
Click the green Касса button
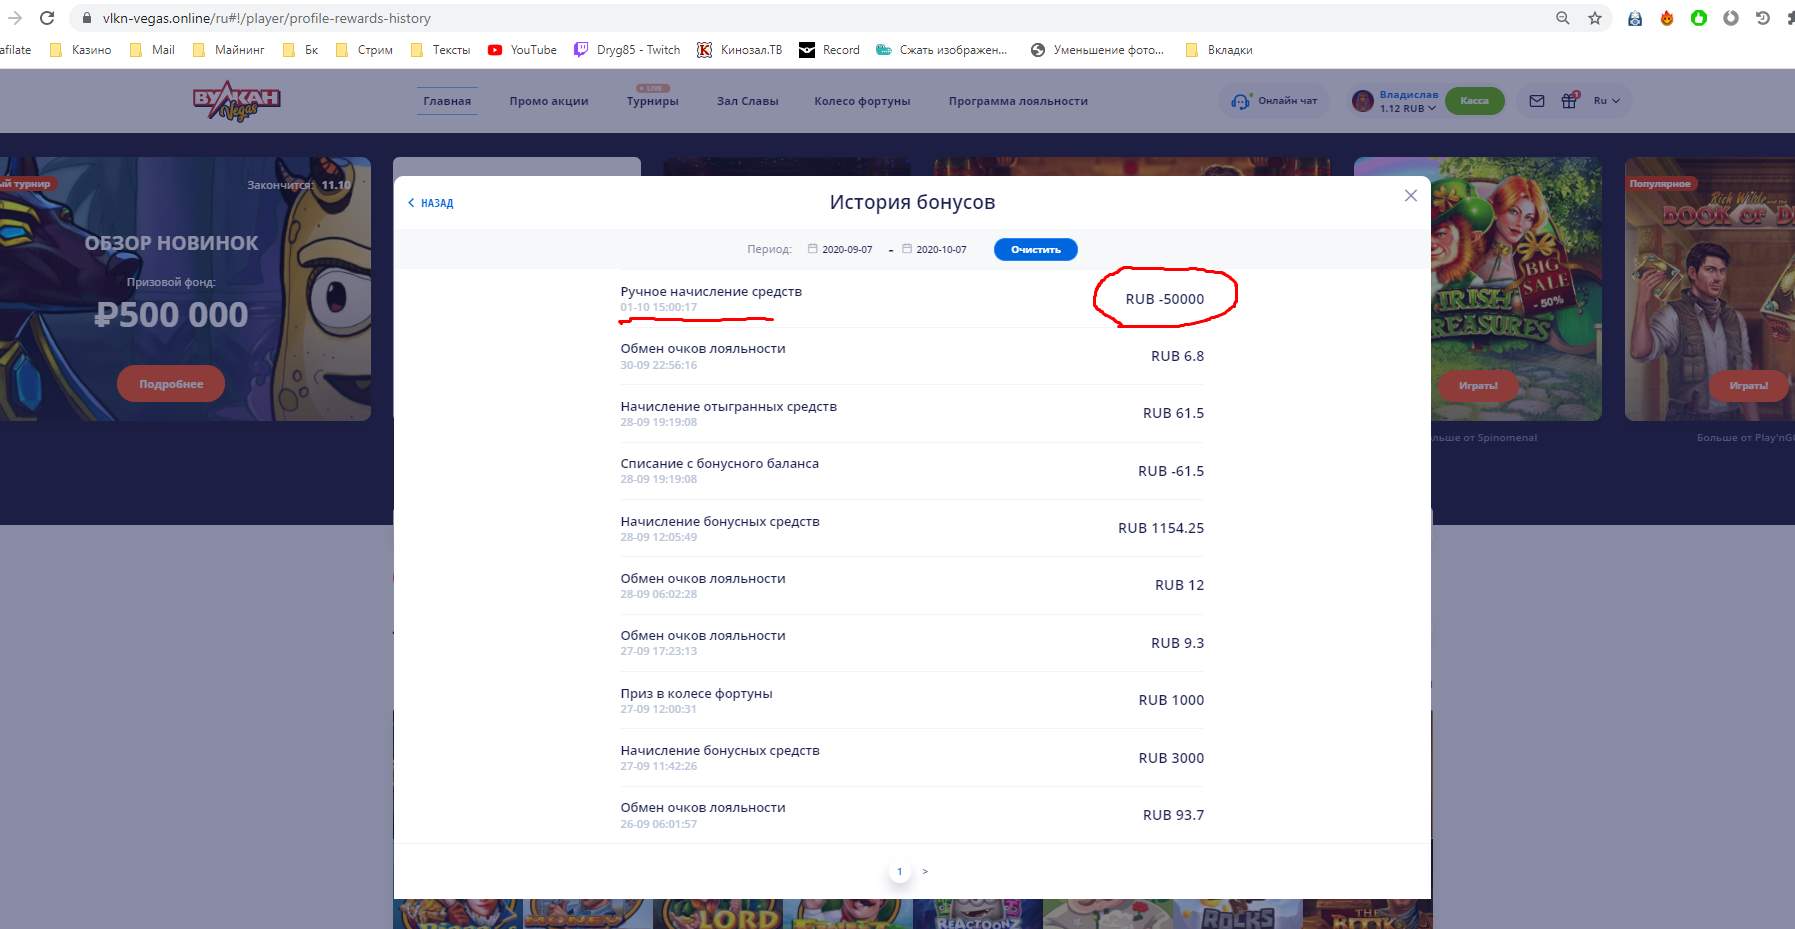coord(1474,101)
